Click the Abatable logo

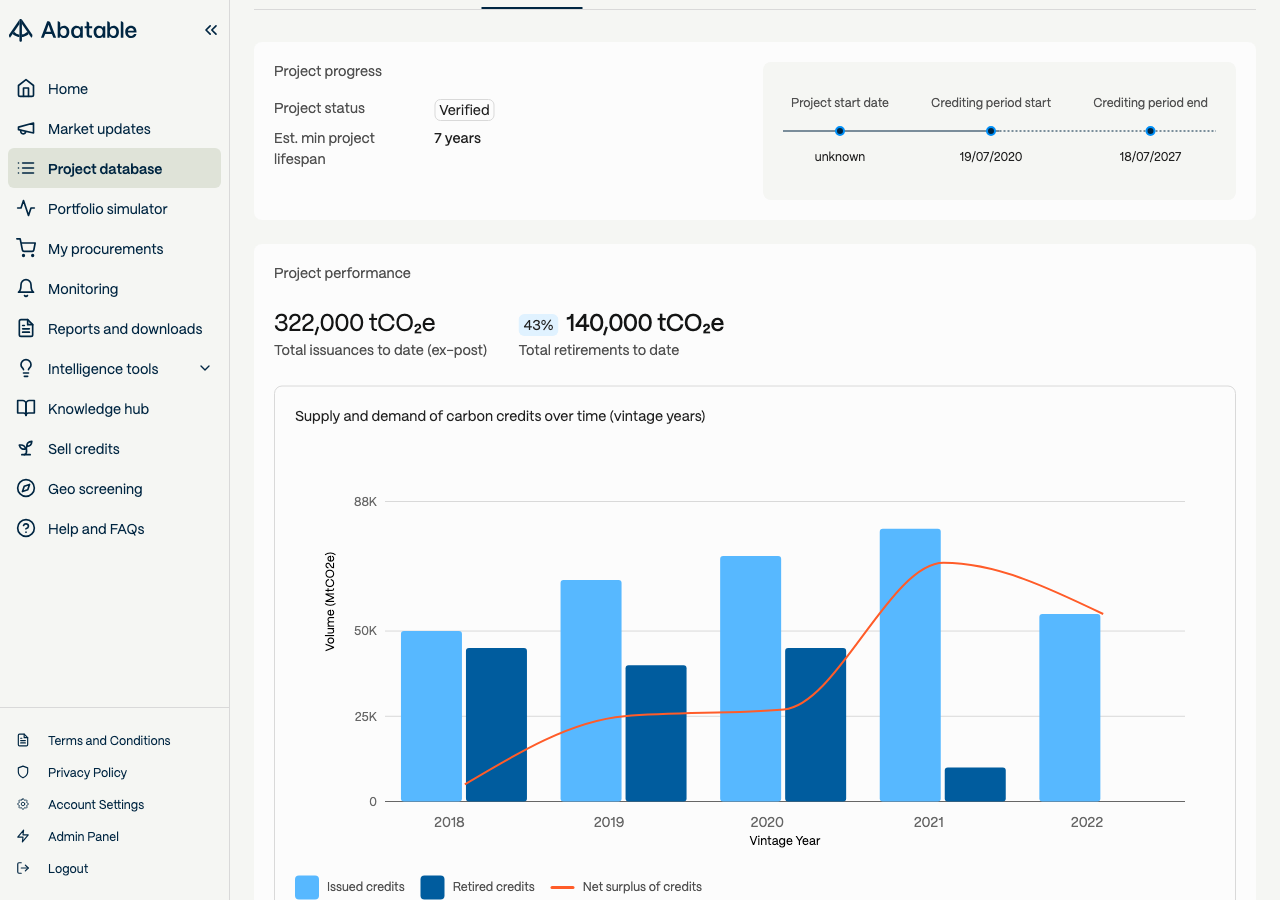73,30
